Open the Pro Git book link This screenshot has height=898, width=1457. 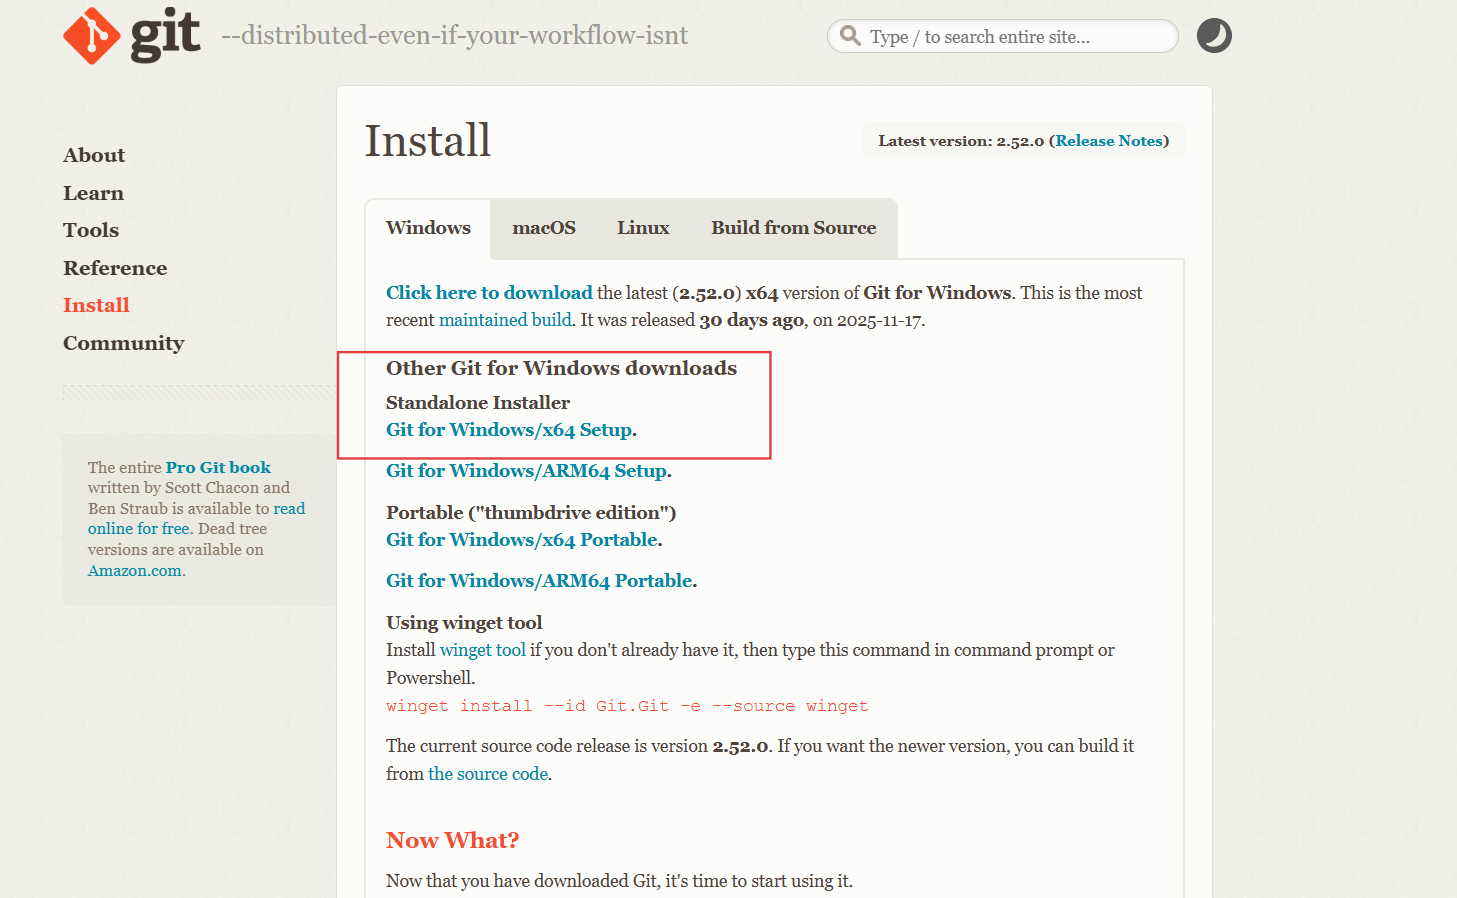point(217,467)
